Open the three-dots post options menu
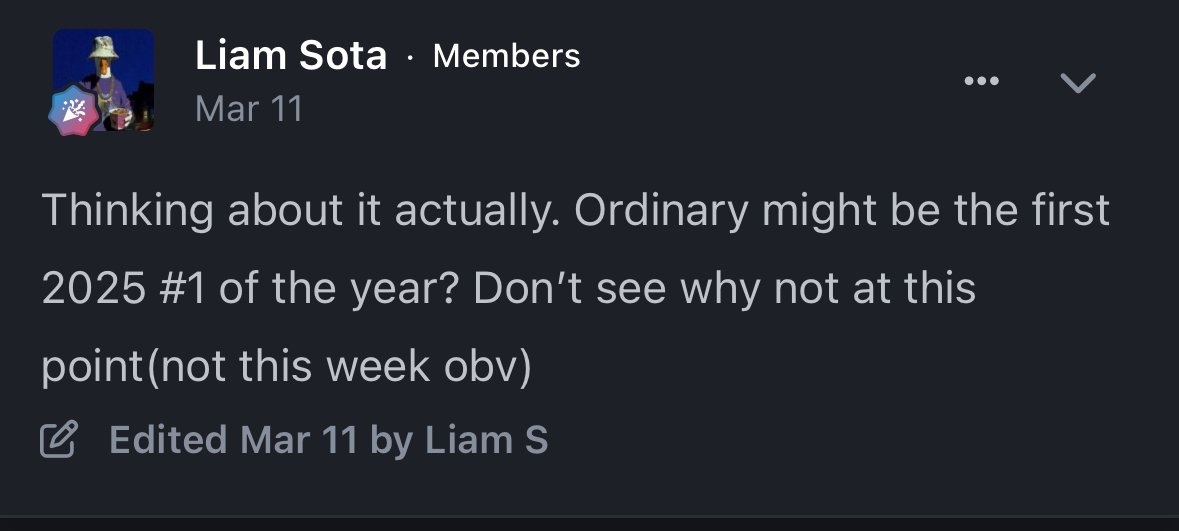This screenshot has height=531, width=1179. [981, 81]
